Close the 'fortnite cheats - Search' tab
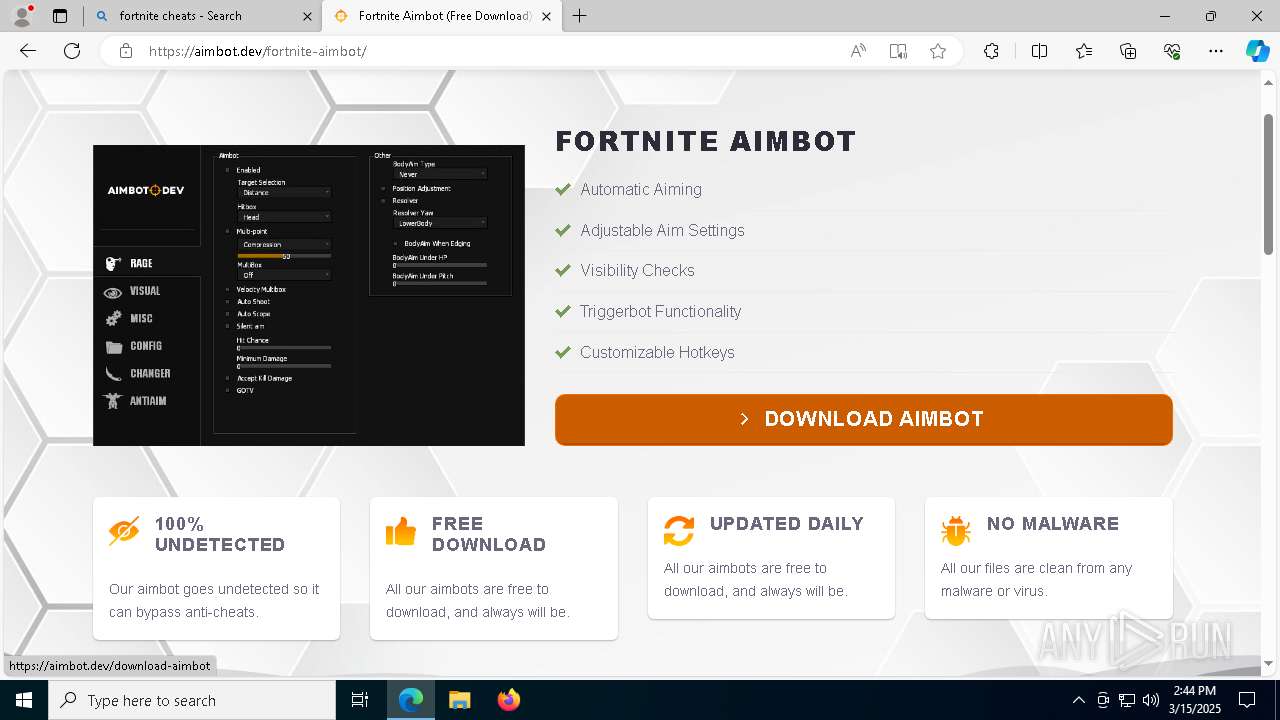 [x=307, y=16]
